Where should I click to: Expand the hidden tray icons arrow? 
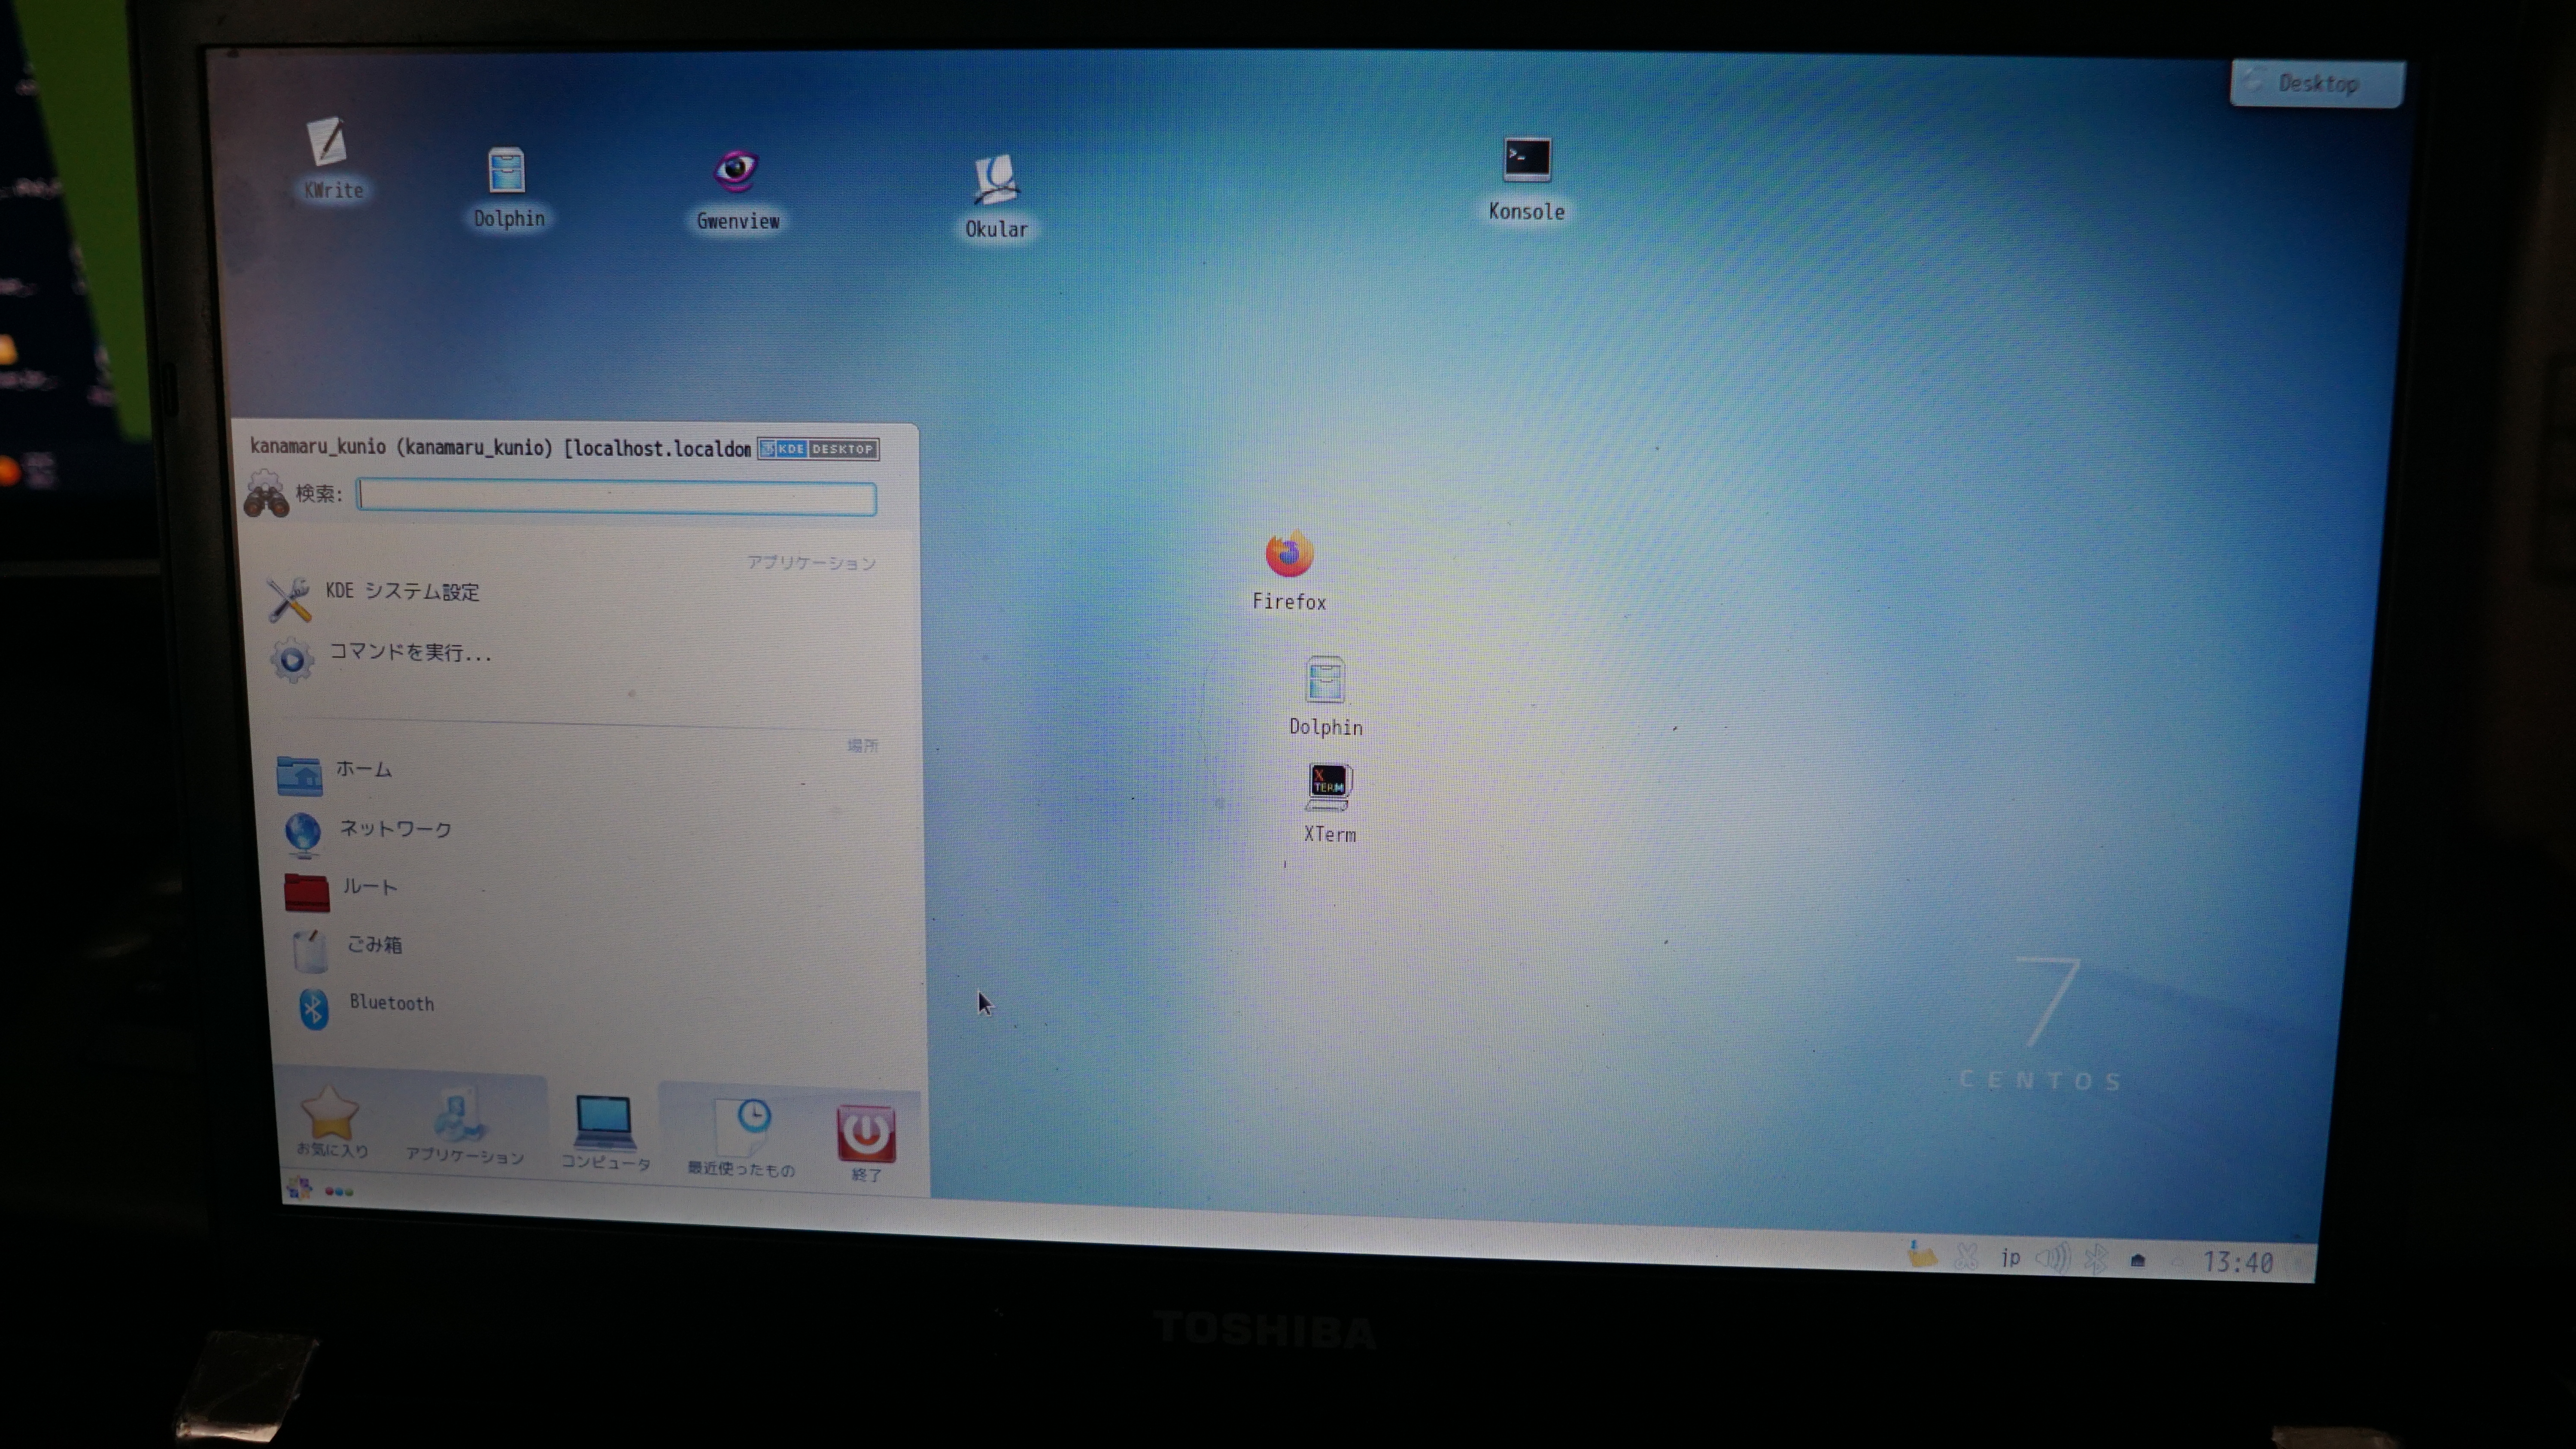tap(2177, 1262)
